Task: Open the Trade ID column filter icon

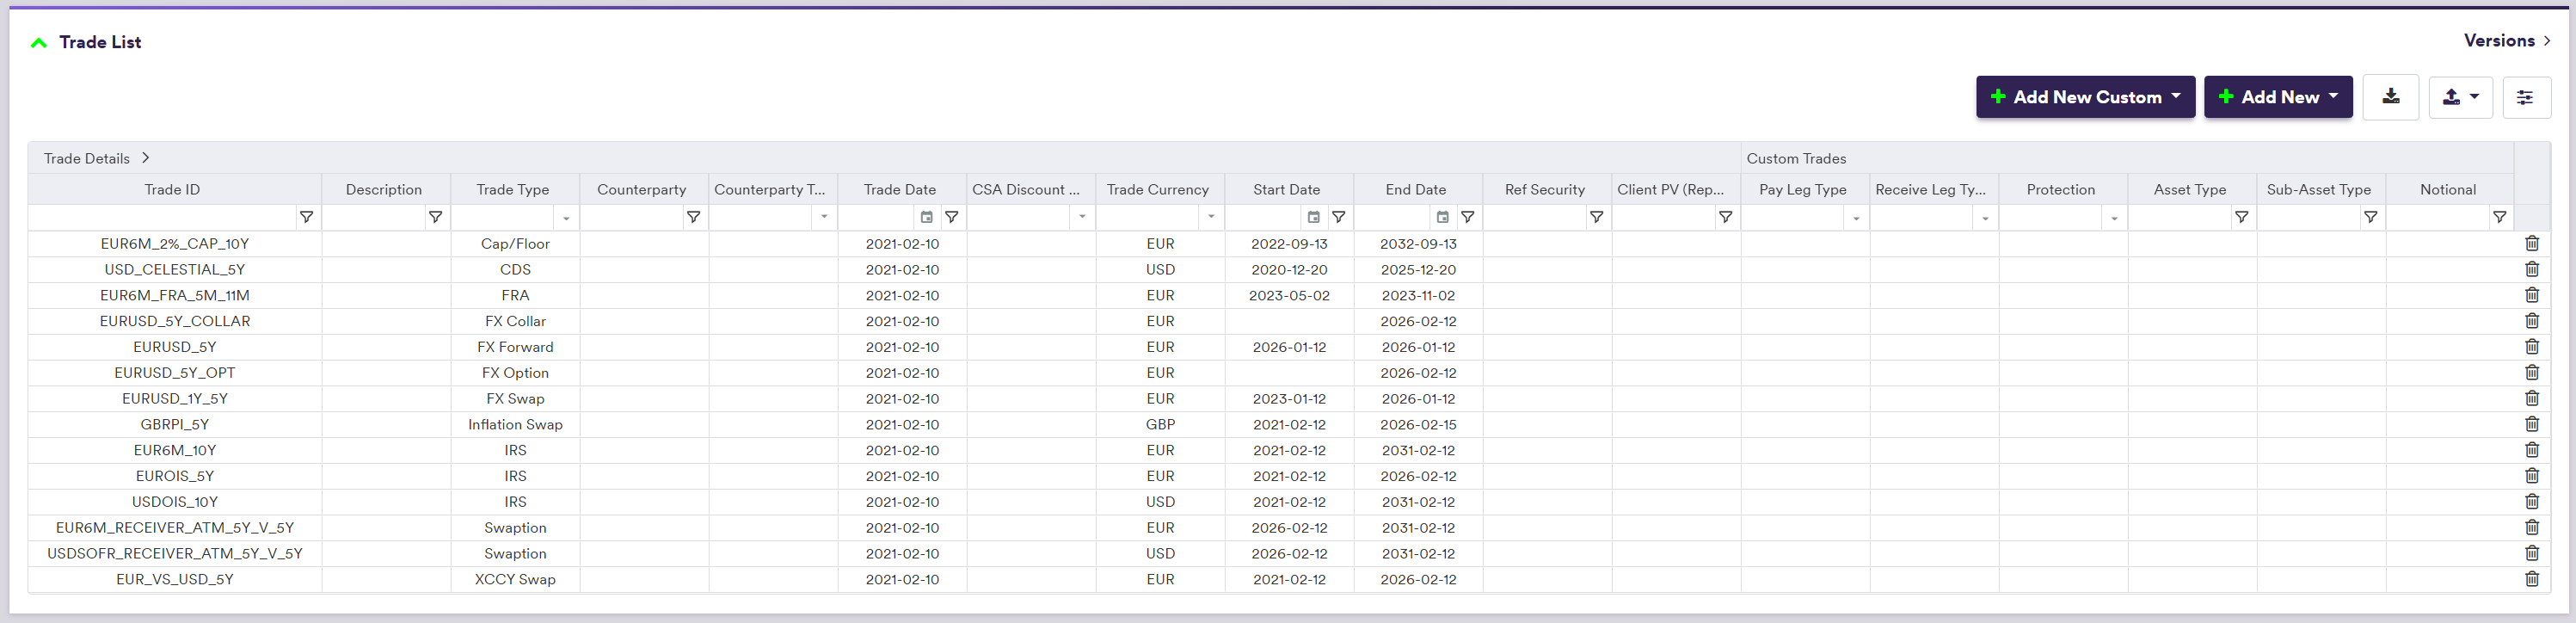Action: (x=306, y=217)
